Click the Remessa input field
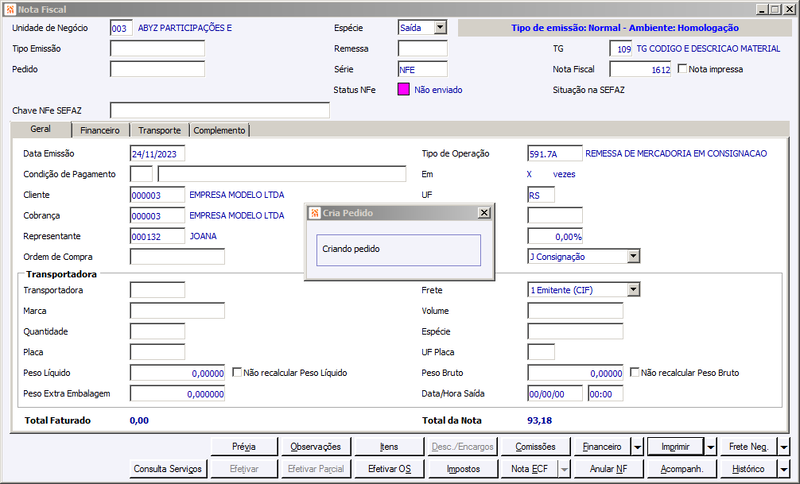This screenshot has height=484, width=800. coord(422,48)
